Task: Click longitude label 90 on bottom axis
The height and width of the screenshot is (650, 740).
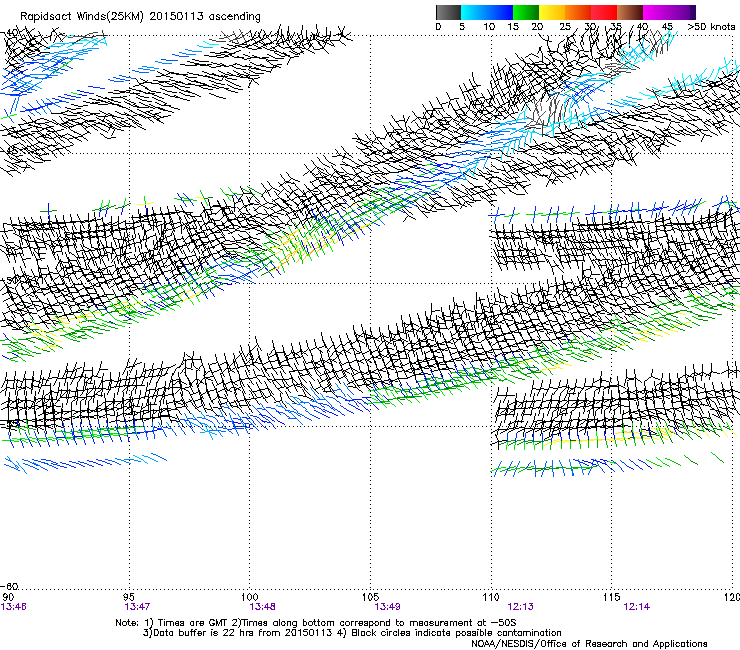Action: [x=8, y=597]
